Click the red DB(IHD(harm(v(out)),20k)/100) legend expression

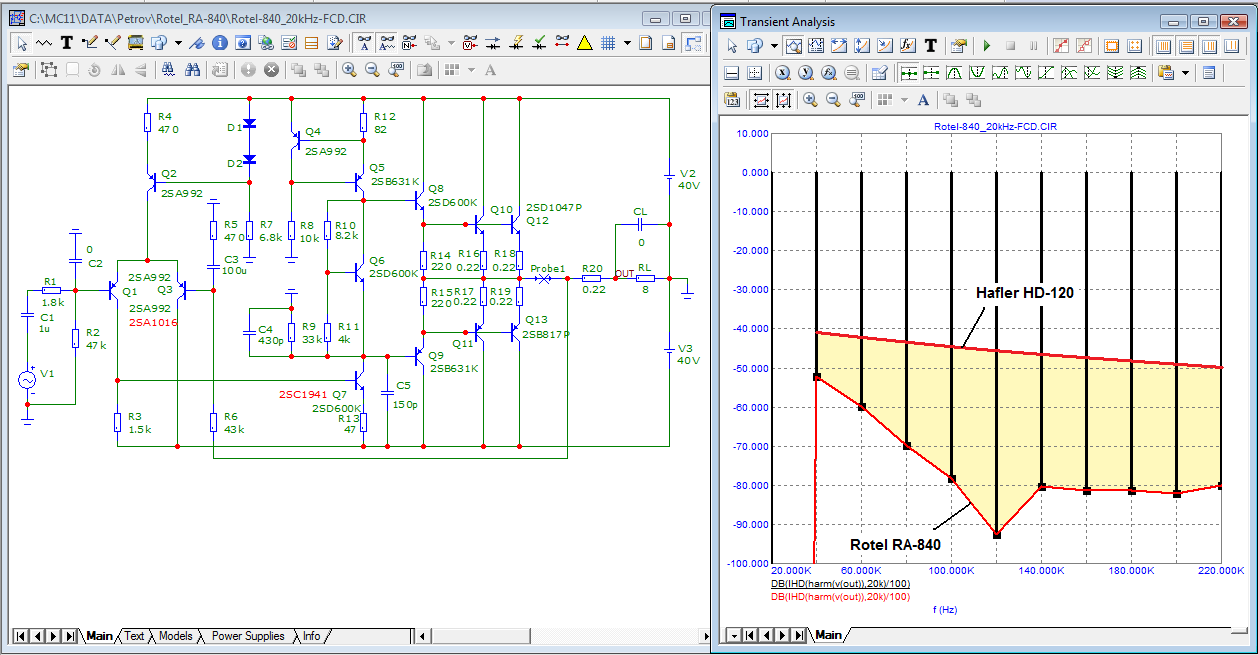click(840, 596)
